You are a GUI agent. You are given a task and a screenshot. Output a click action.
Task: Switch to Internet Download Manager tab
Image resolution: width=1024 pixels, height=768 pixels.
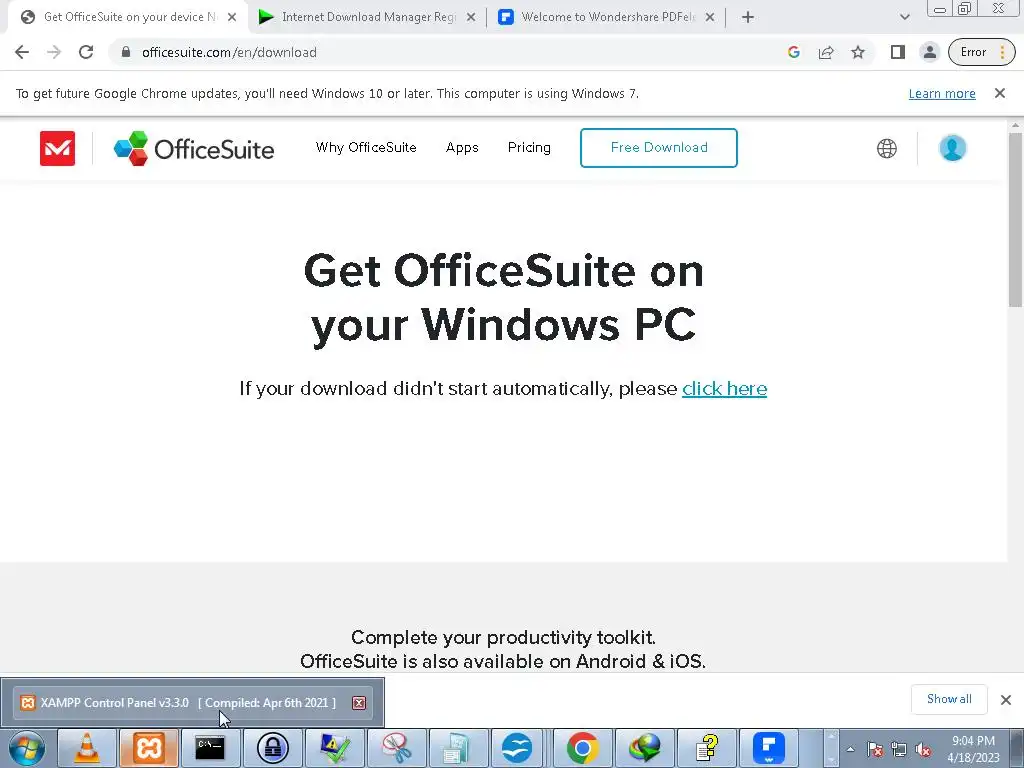[x=367, y=17]
